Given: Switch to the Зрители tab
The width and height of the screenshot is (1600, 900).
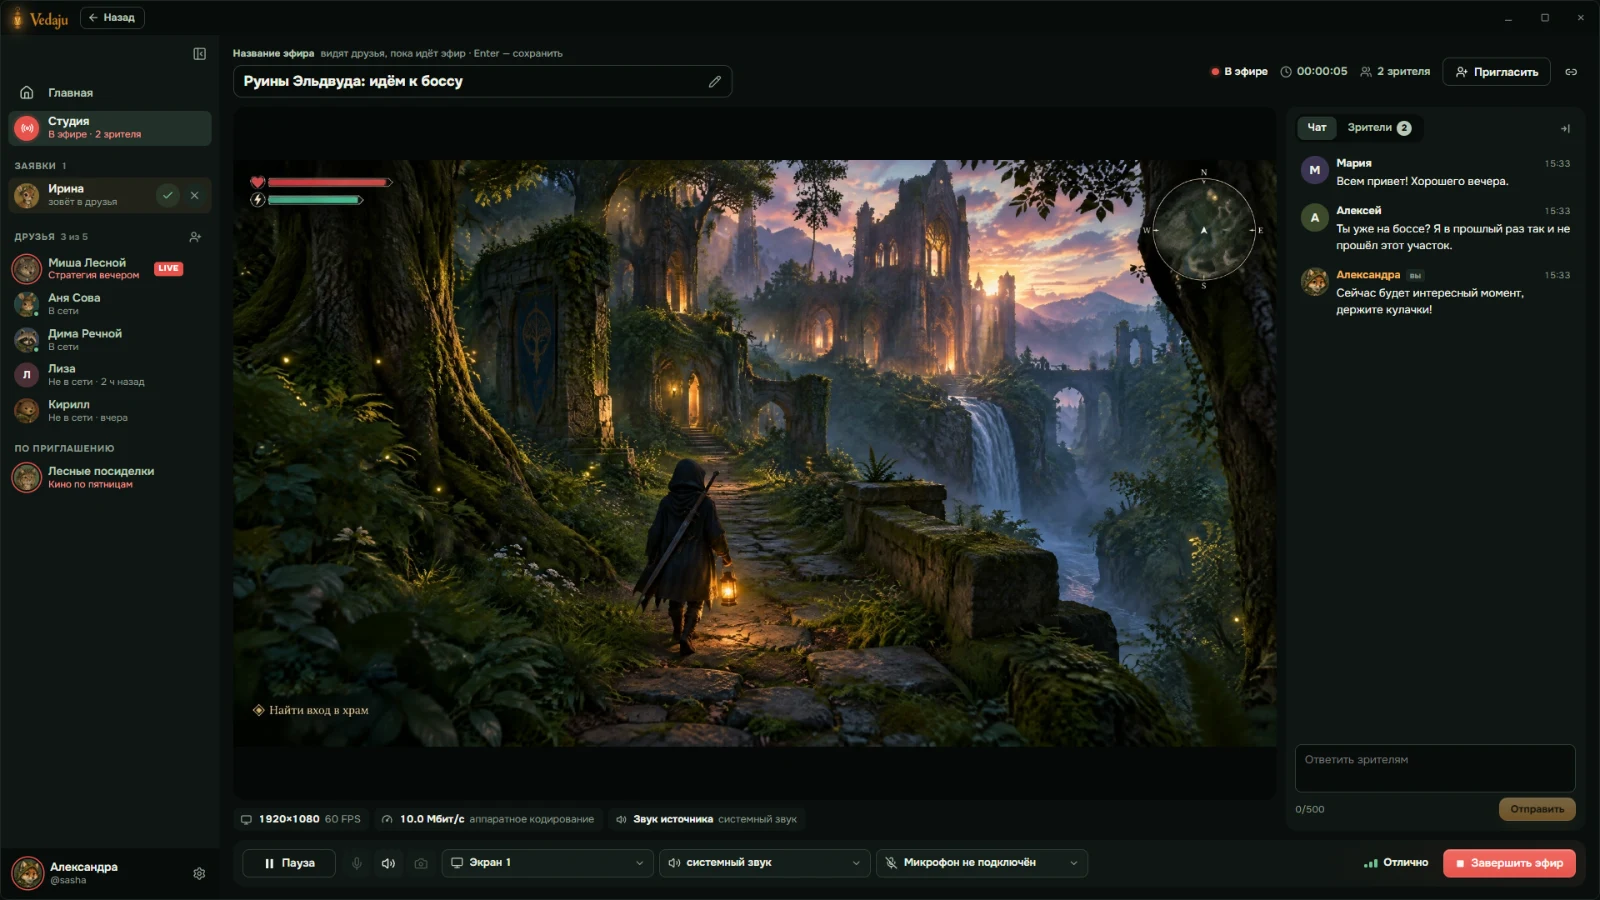Looking at the screenshot, I should click(1379, 128).
